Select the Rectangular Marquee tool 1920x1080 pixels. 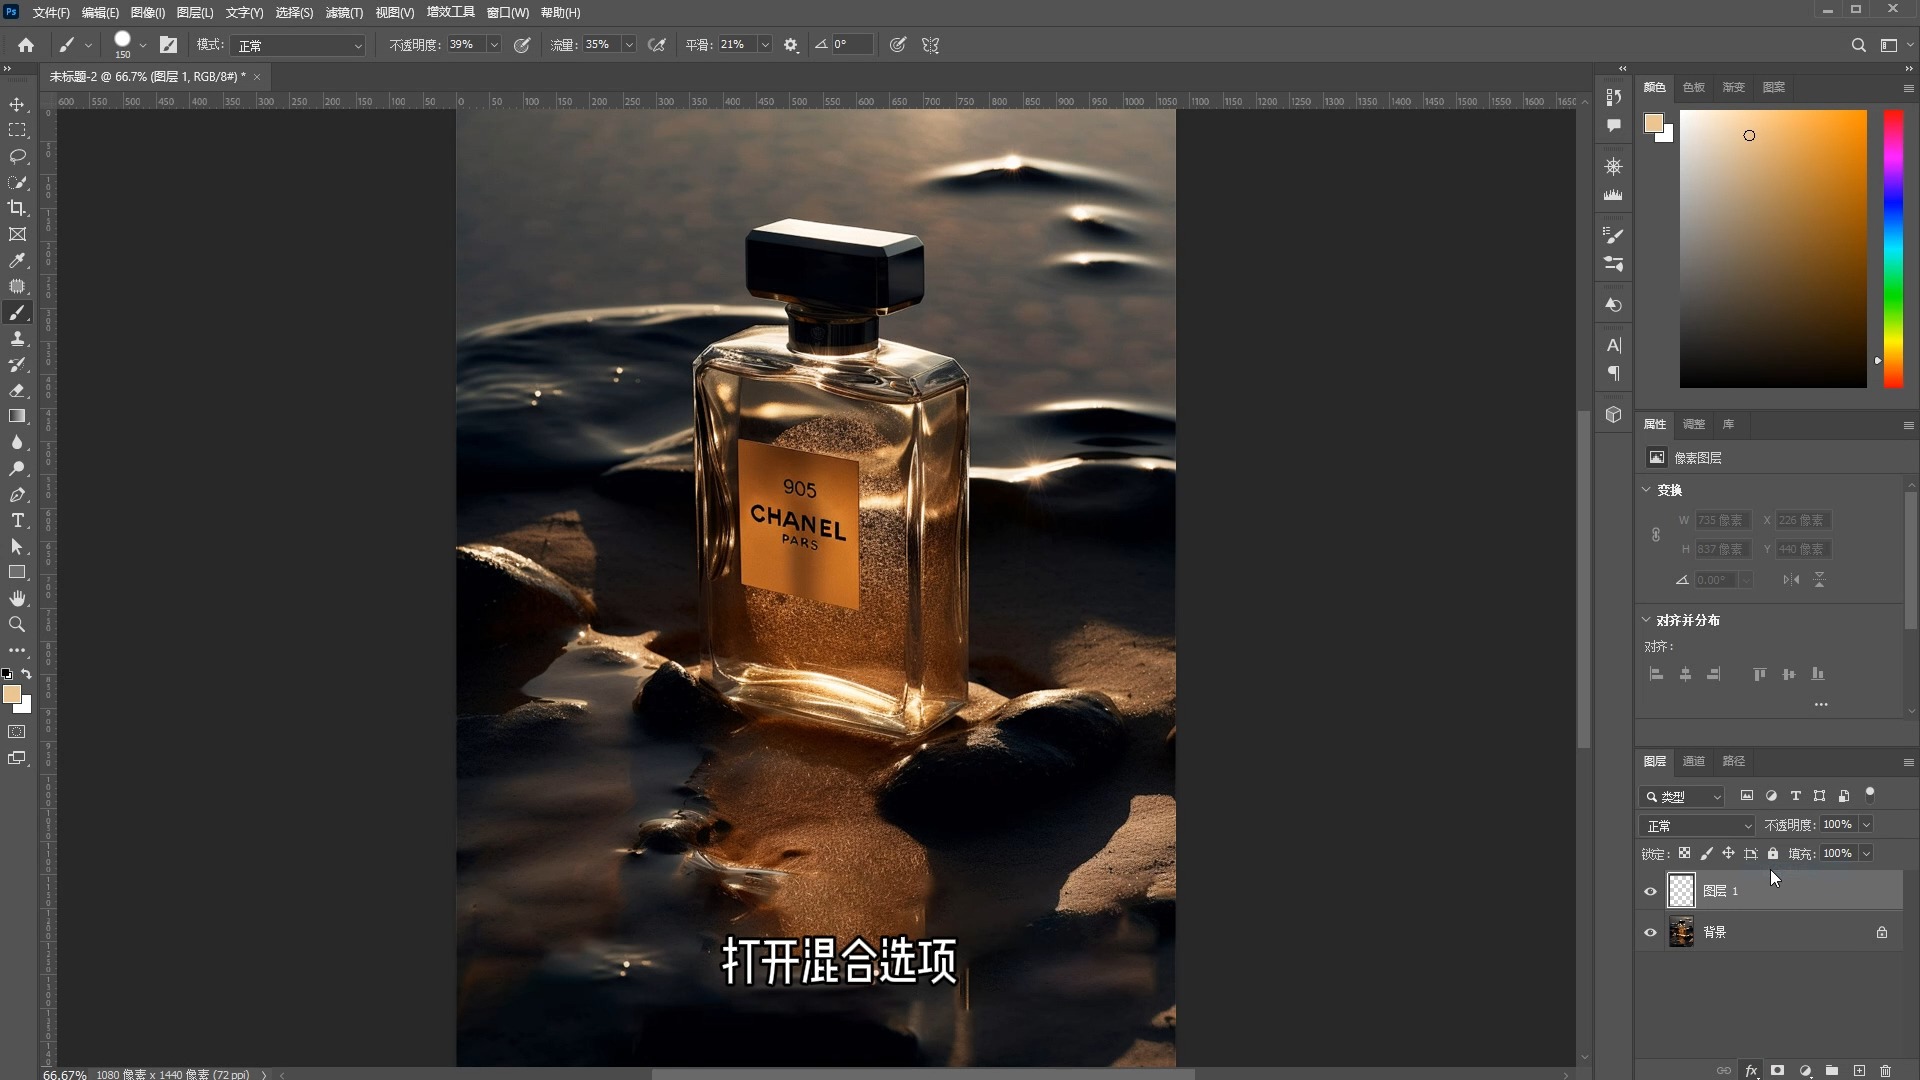[17, 131]
